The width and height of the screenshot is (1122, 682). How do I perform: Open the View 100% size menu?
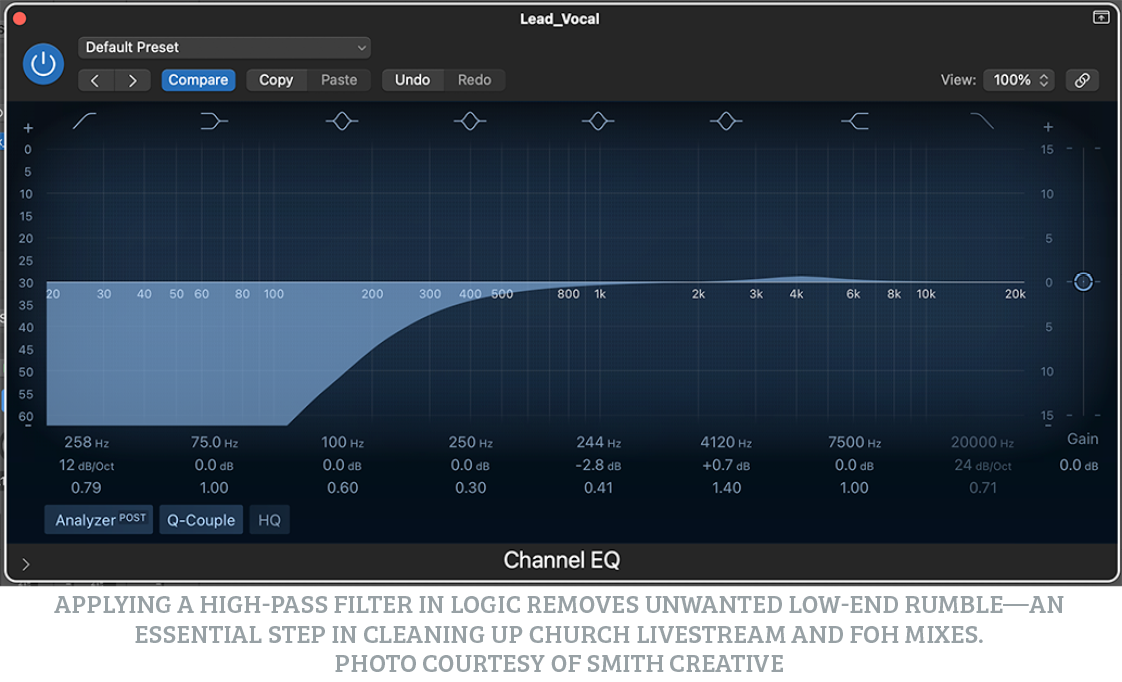[x=1019, y=80]
